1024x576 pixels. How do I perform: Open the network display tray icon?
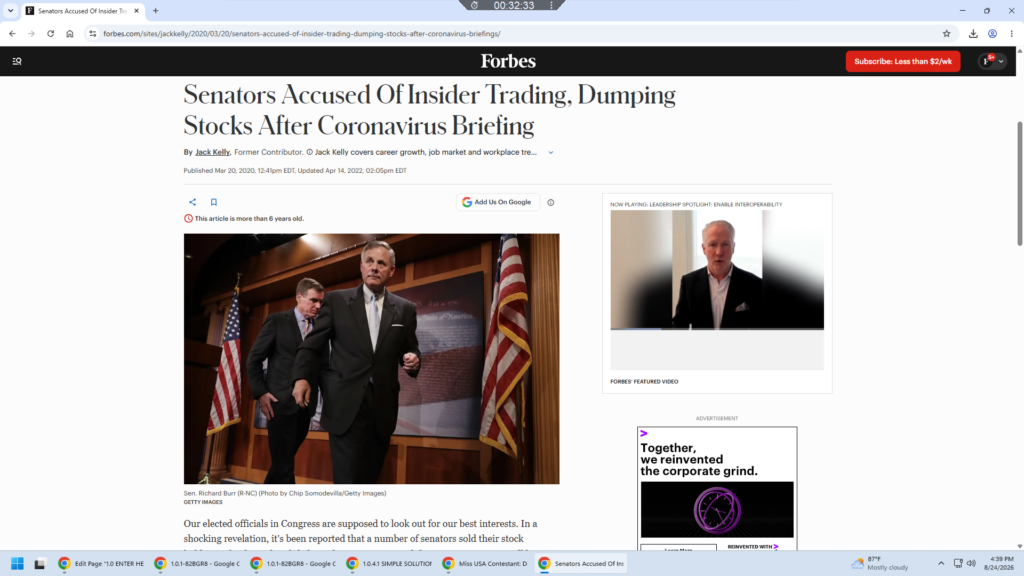[x=958, y=564]
